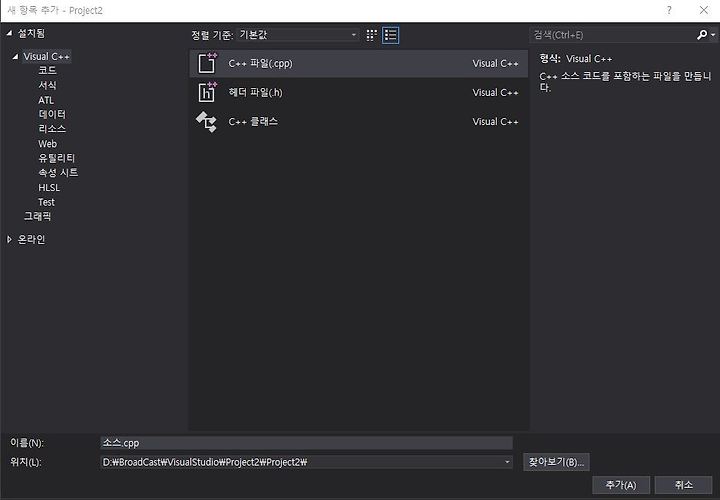The height and width of the screenshot is (500, 720).
Task: Select the HLSL category
Action: (49, 187)
